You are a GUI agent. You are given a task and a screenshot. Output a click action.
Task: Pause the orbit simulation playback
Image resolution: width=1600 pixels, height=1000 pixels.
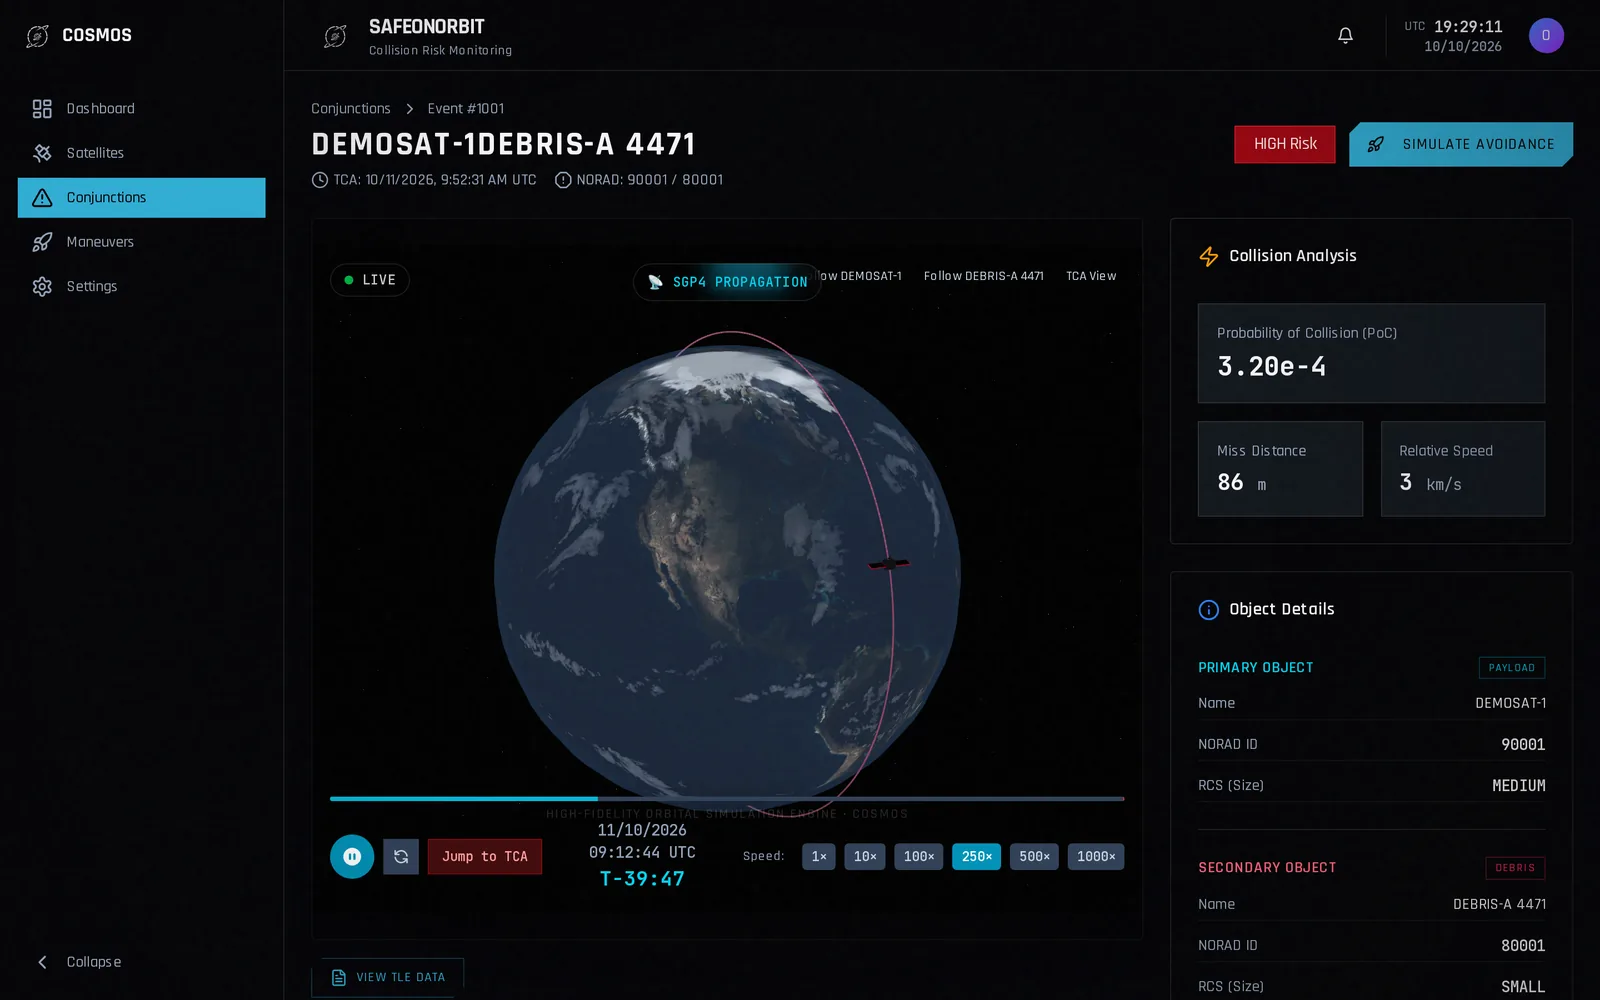(352, 857)
